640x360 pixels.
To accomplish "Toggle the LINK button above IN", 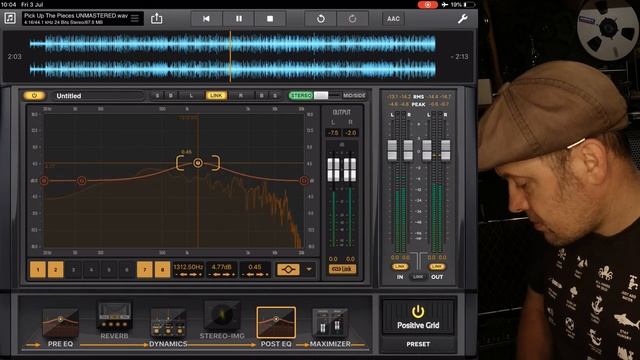I will coord(400,267).
